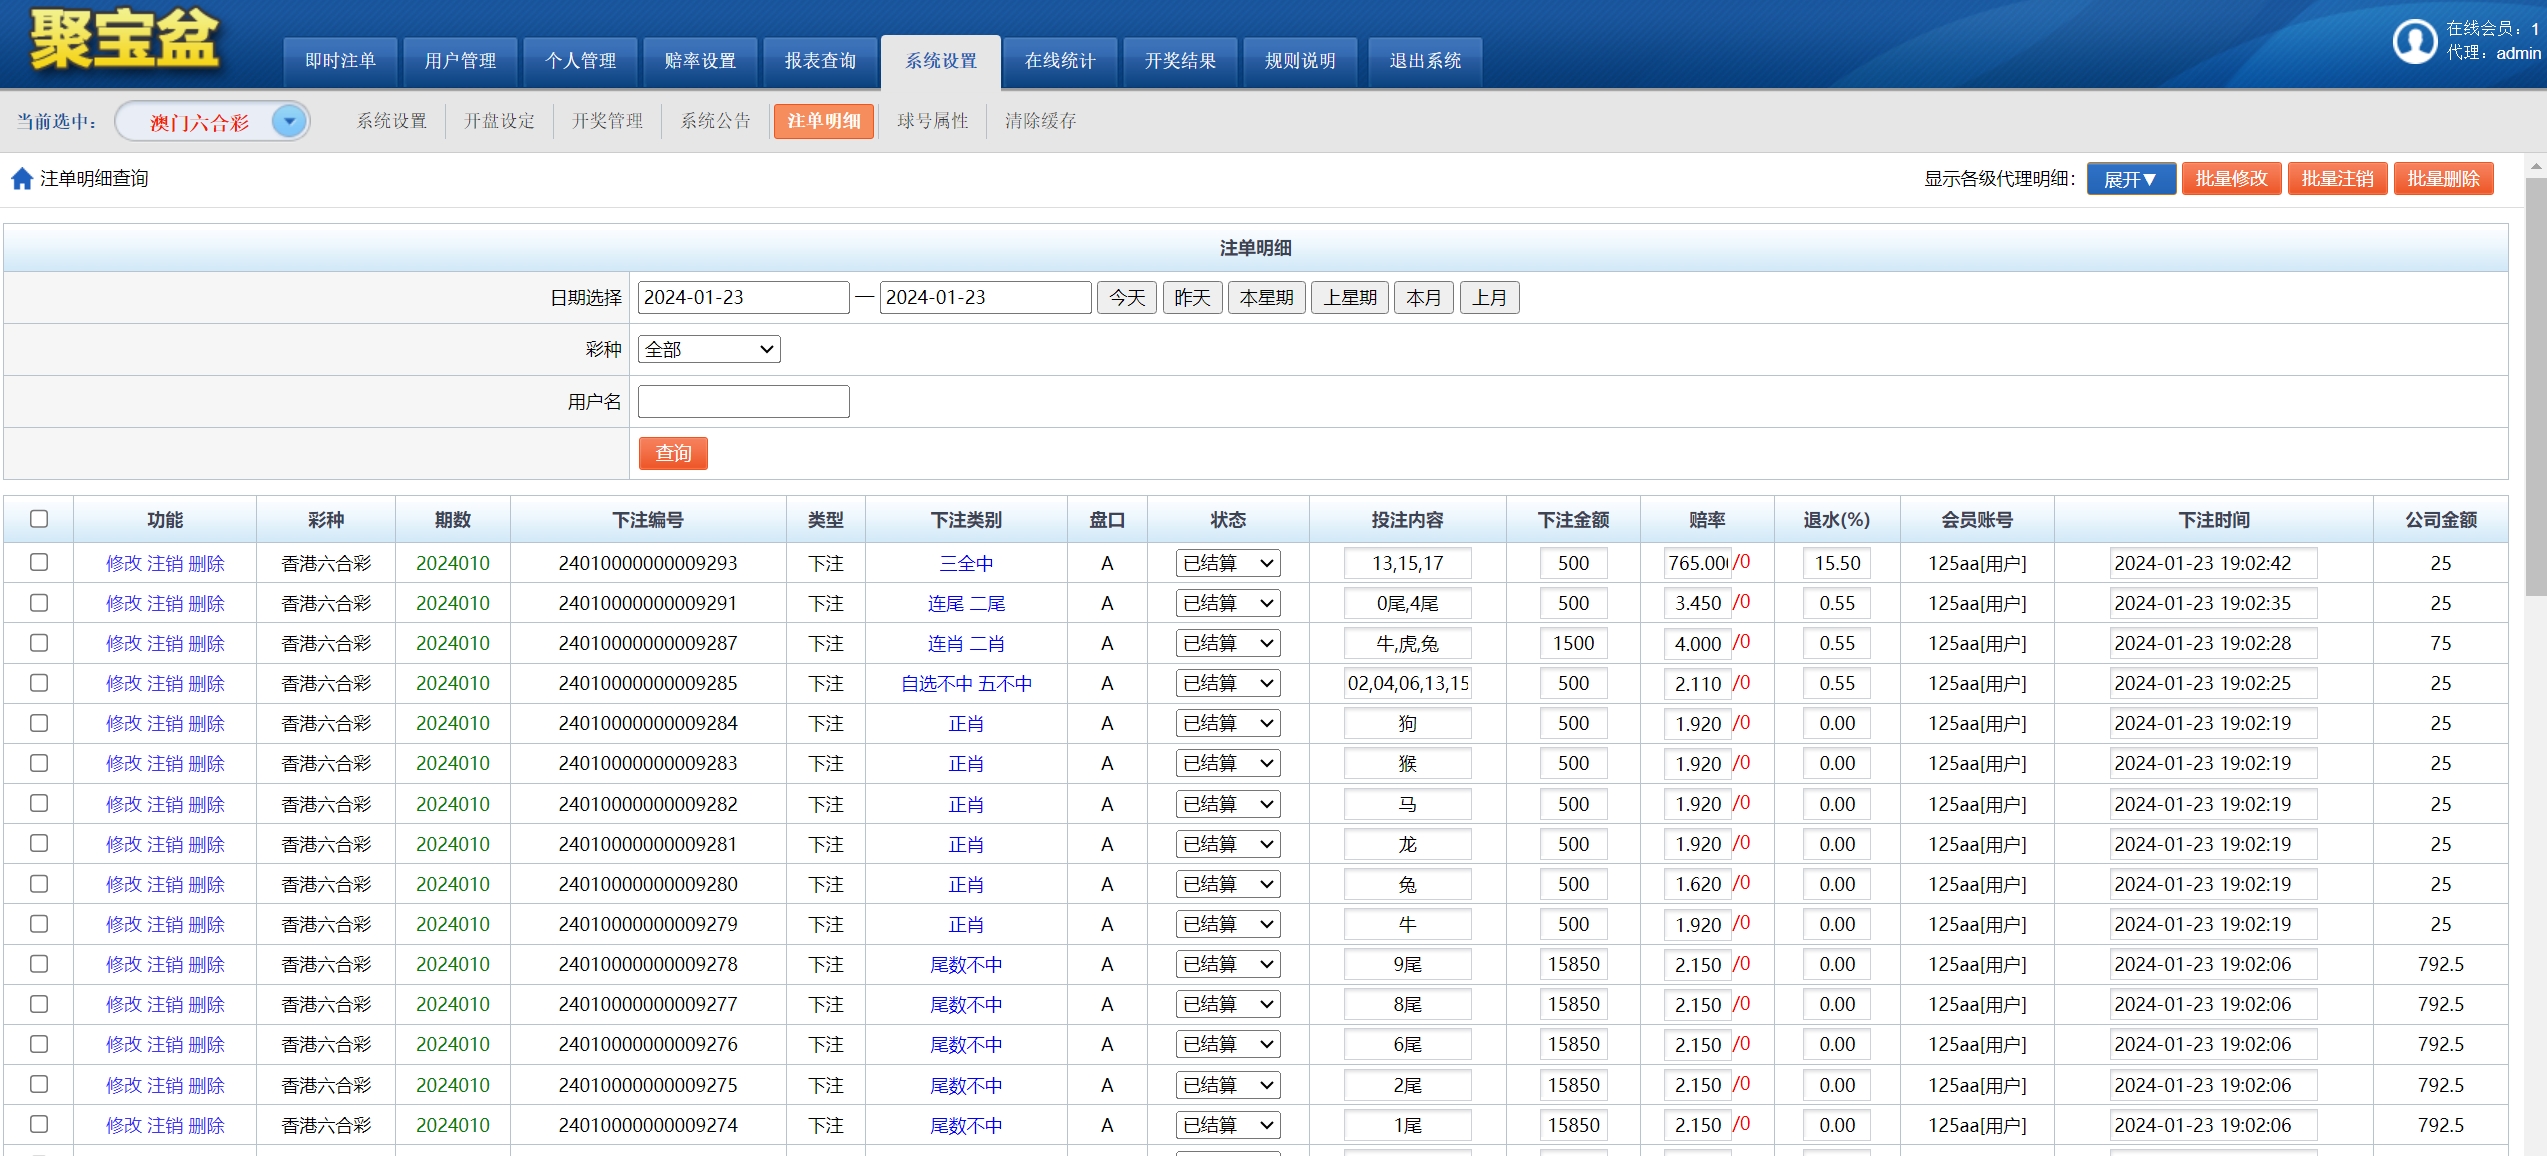Click 注销 link for bet 24010000000009287
This screenshot has width=2547, height=1156.
pos(165,644)
